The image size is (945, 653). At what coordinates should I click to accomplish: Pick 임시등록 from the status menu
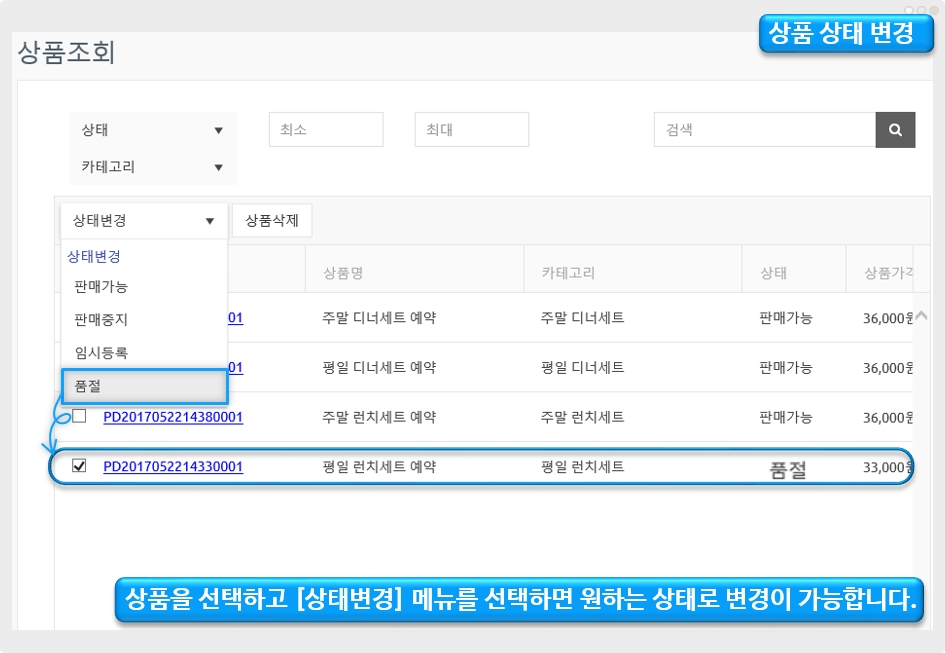[x=101, y=353]
